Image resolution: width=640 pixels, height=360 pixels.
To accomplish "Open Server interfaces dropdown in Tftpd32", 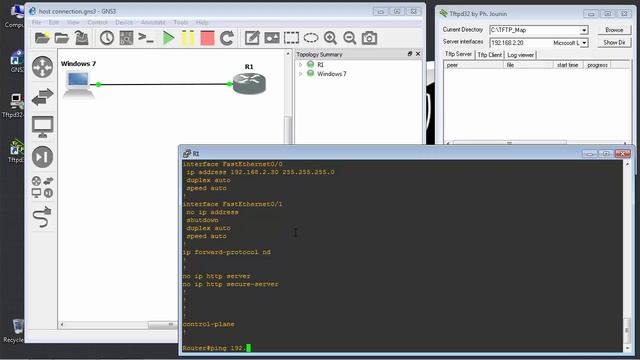I will point(584,43).
